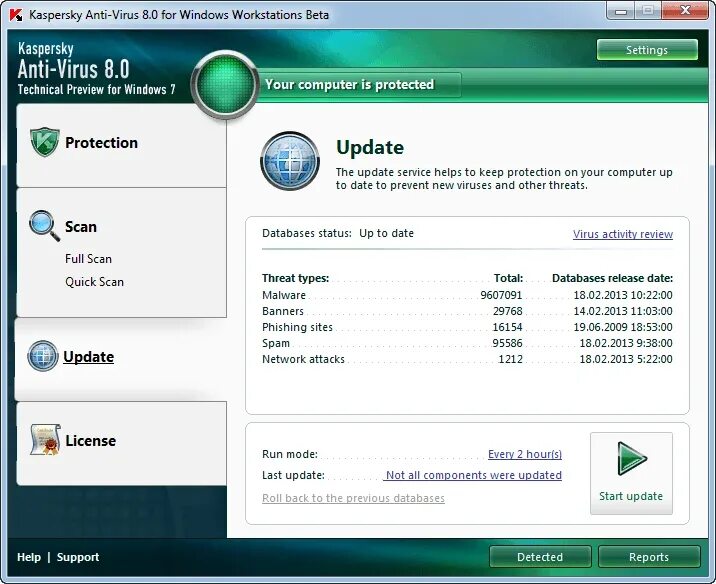Click the Last update label
716x584 pixels.
[293, 475]
